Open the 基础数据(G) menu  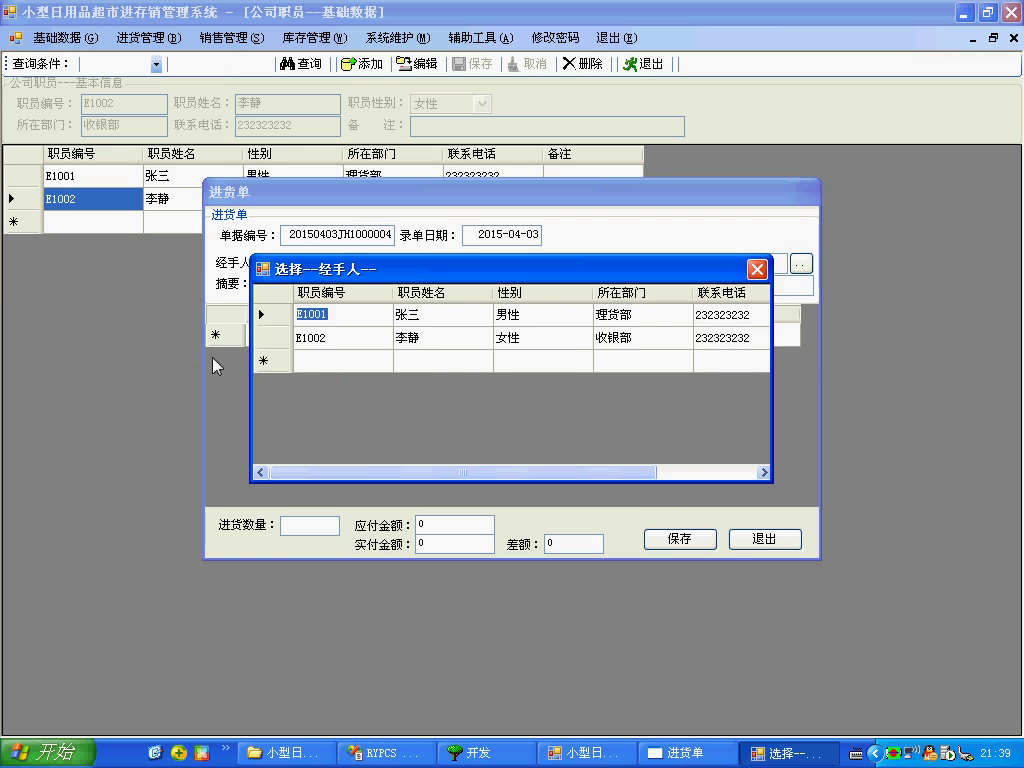point(65,38)
